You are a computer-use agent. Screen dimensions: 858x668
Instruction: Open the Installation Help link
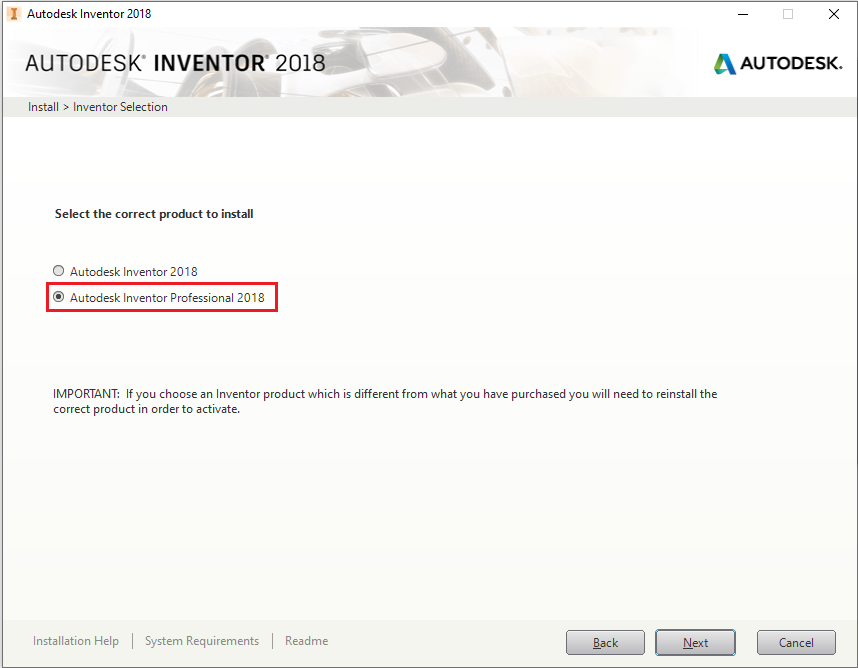pyautogui.click(x=75, y=641)
